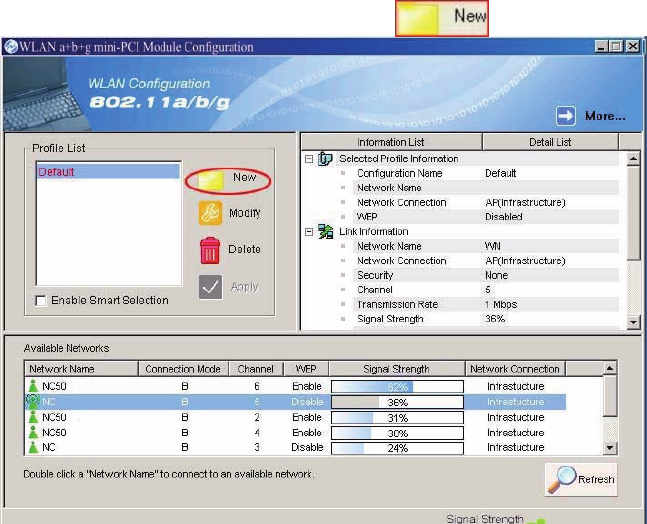Screen dimensions: 647x524
Task: Collapse the Link Information section
Action: pos(309,232)
